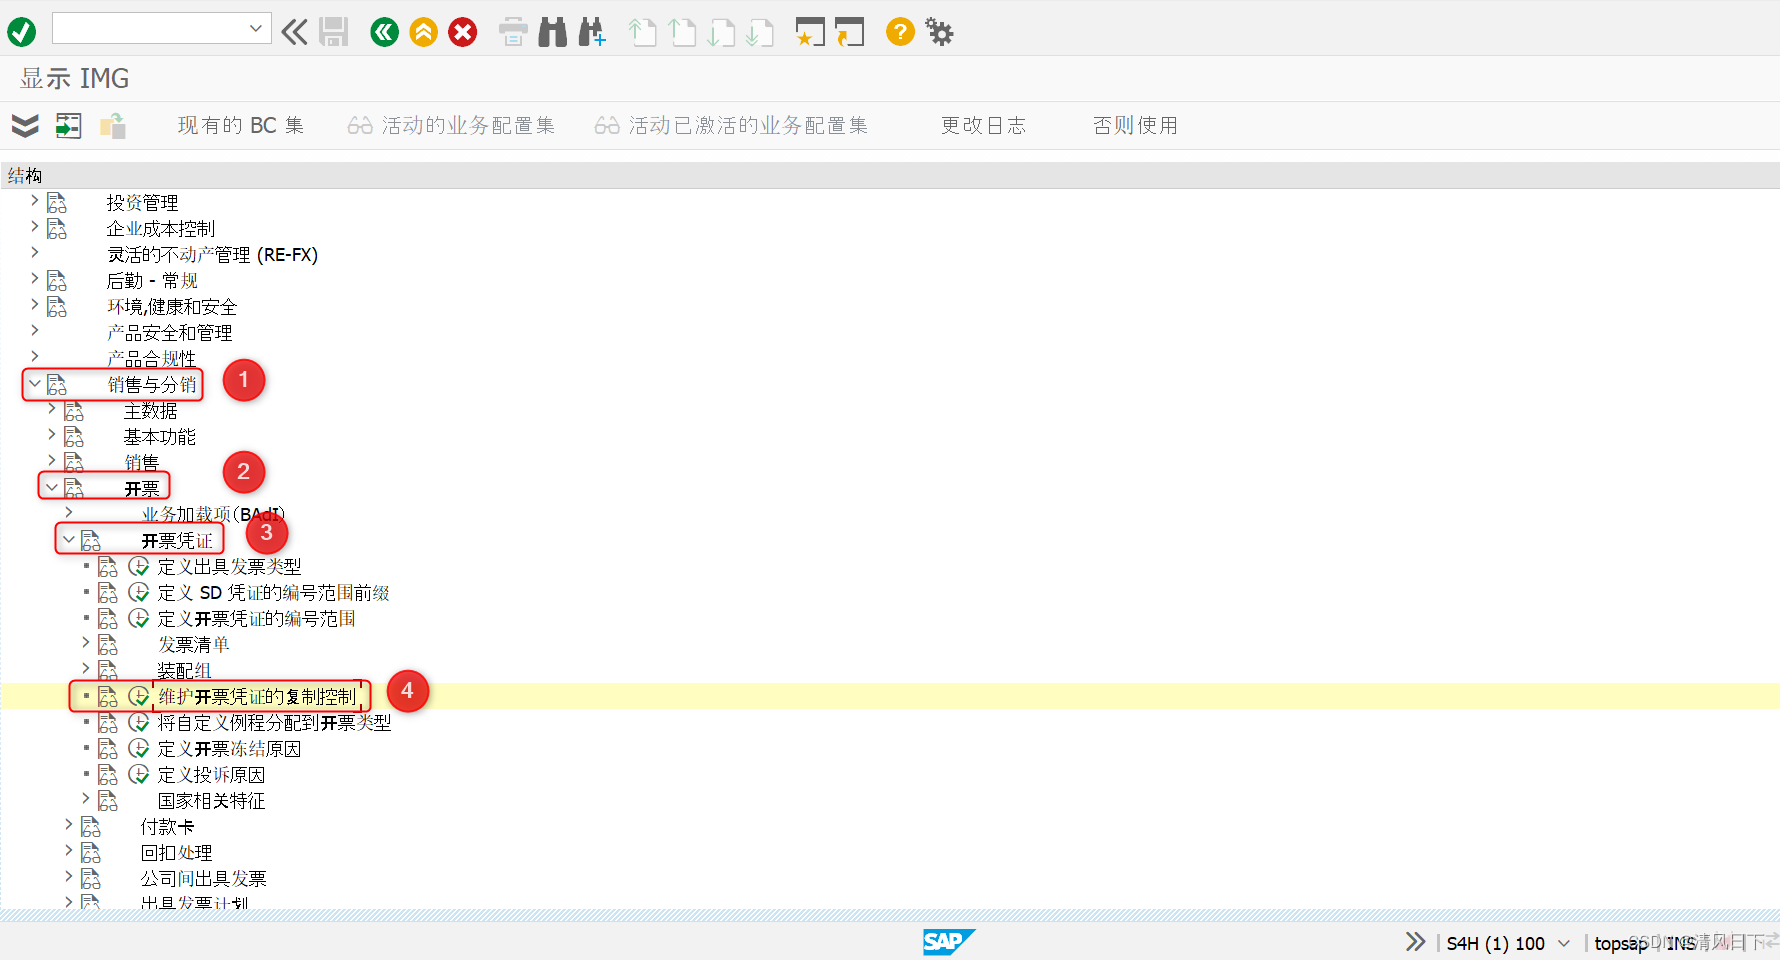Open 更改日志 change log

(983, 125)
